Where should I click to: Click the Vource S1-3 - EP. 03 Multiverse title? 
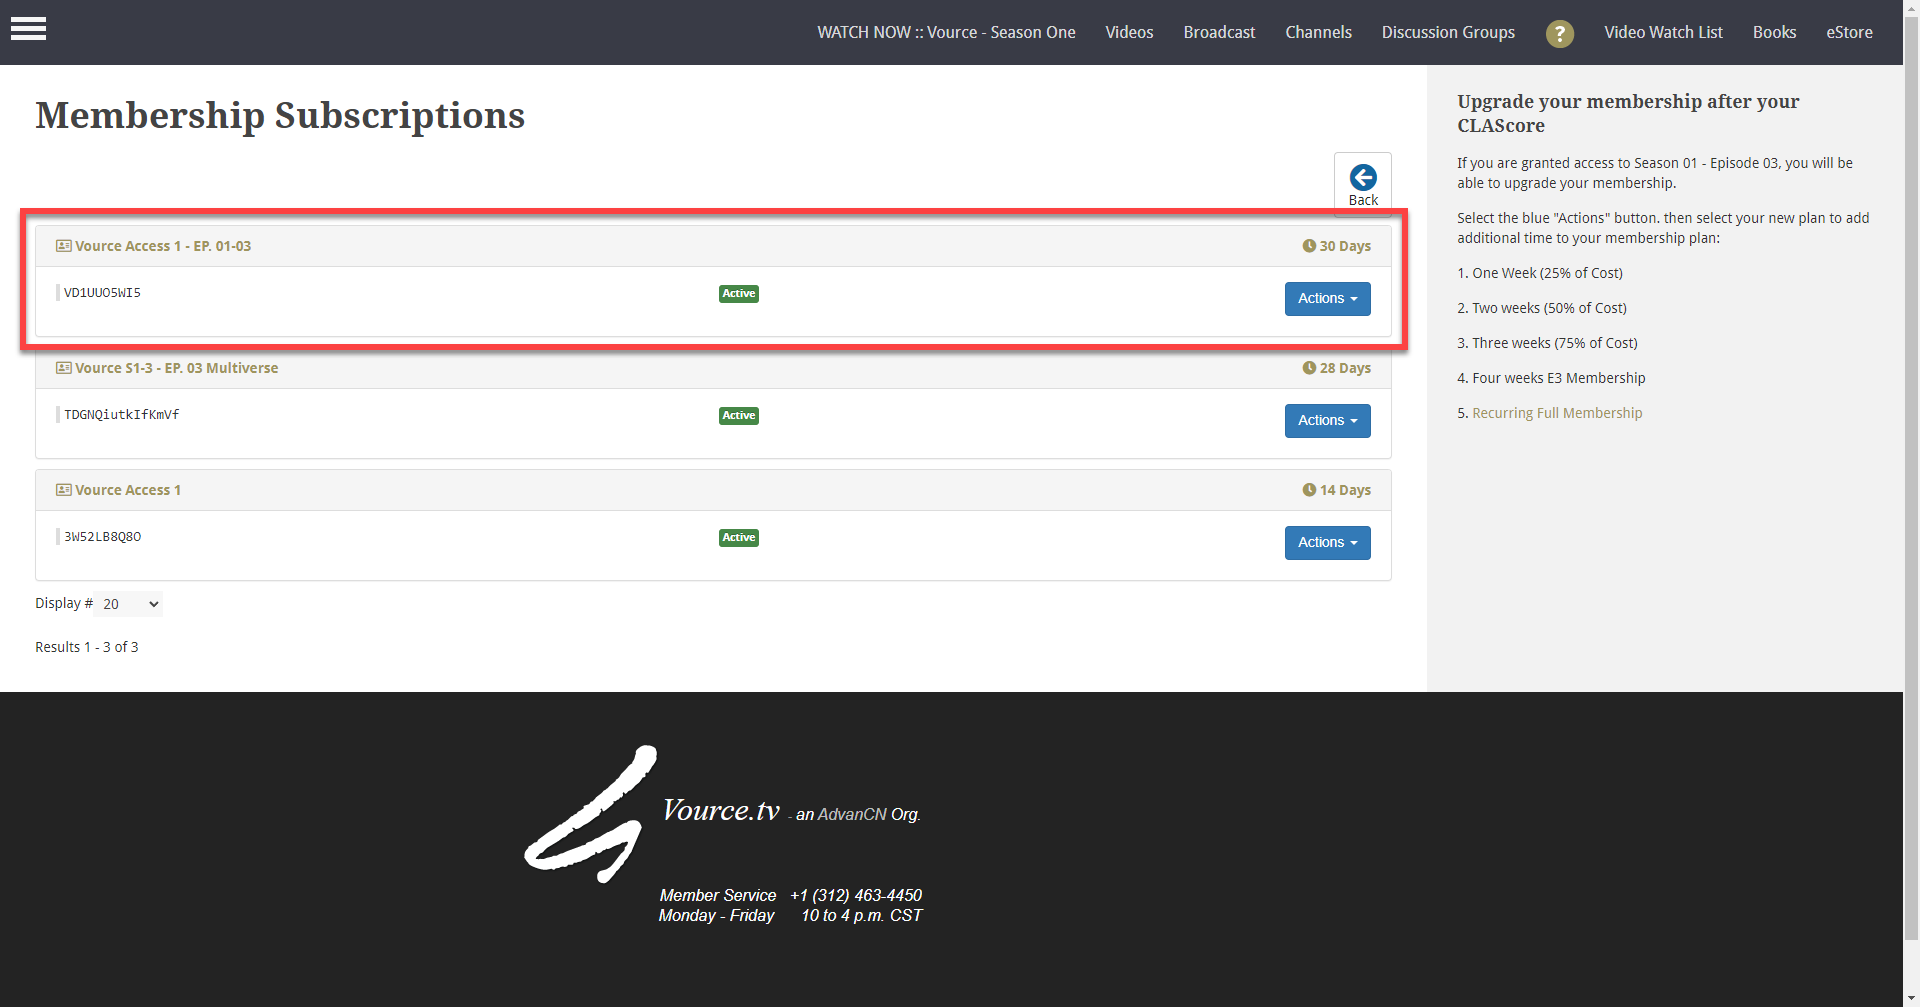coord(177,368)
